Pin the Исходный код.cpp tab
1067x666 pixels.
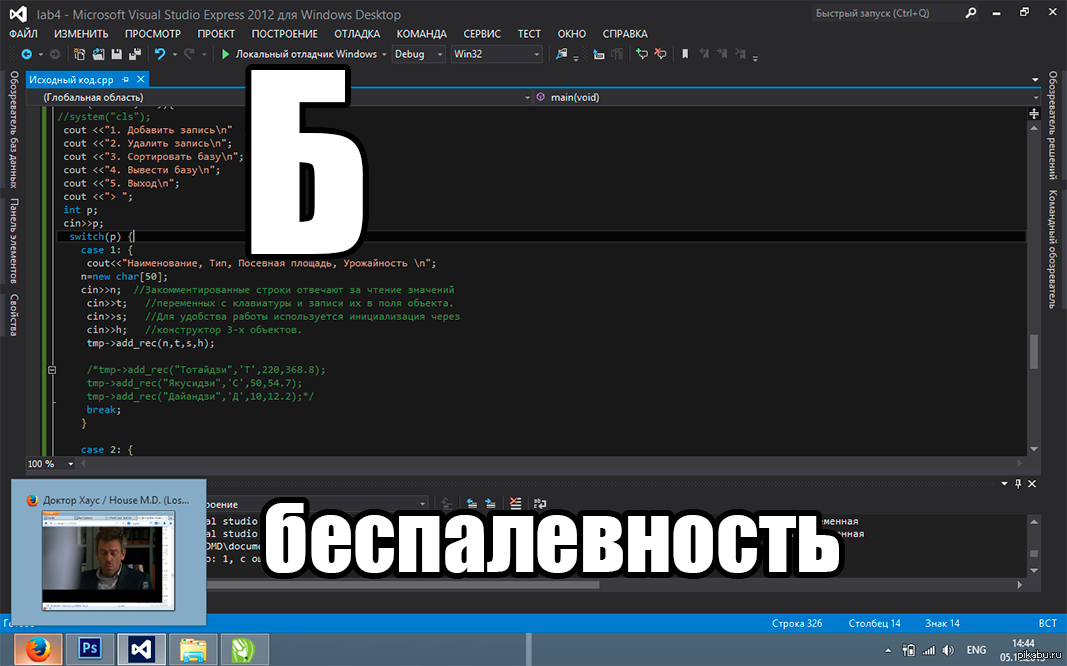[x=125, y=80]
